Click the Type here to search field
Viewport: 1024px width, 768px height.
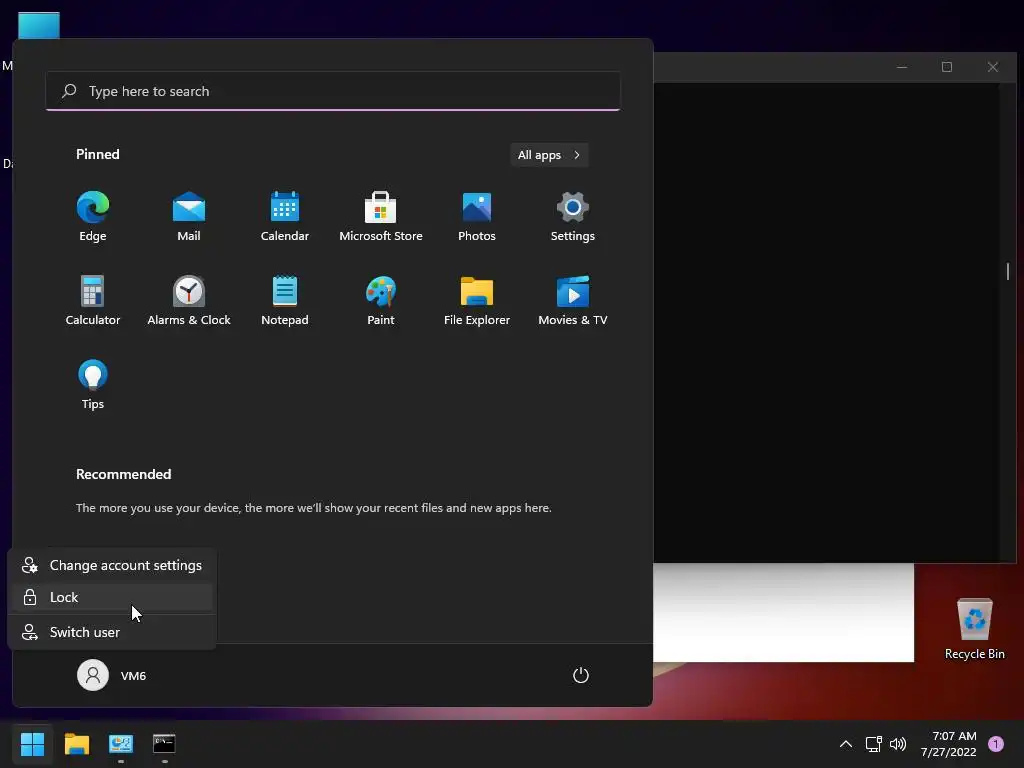pyautogui.click(x=333, y=91)
